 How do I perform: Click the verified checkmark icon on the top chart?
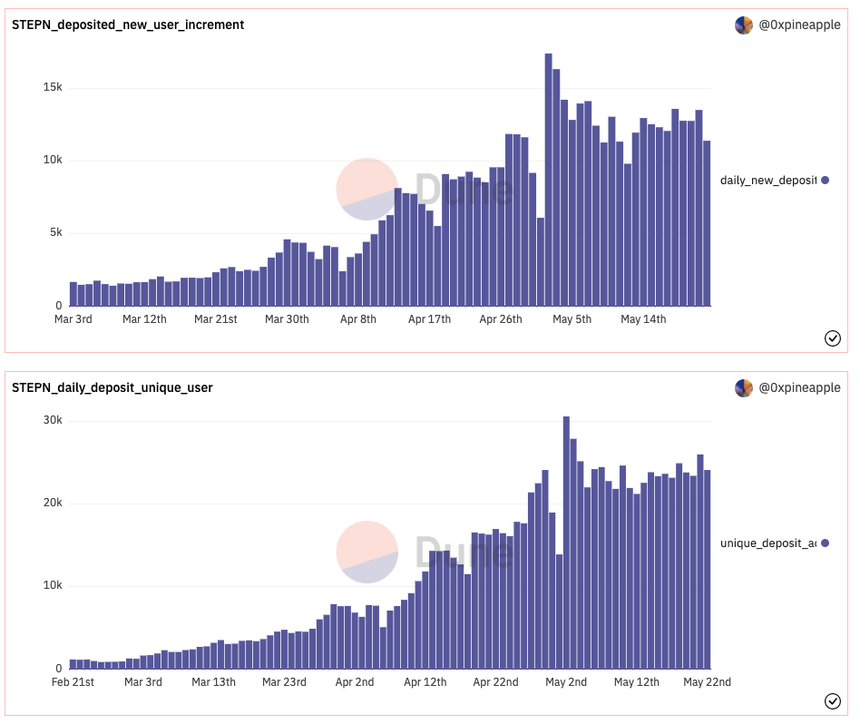(832, 338)
